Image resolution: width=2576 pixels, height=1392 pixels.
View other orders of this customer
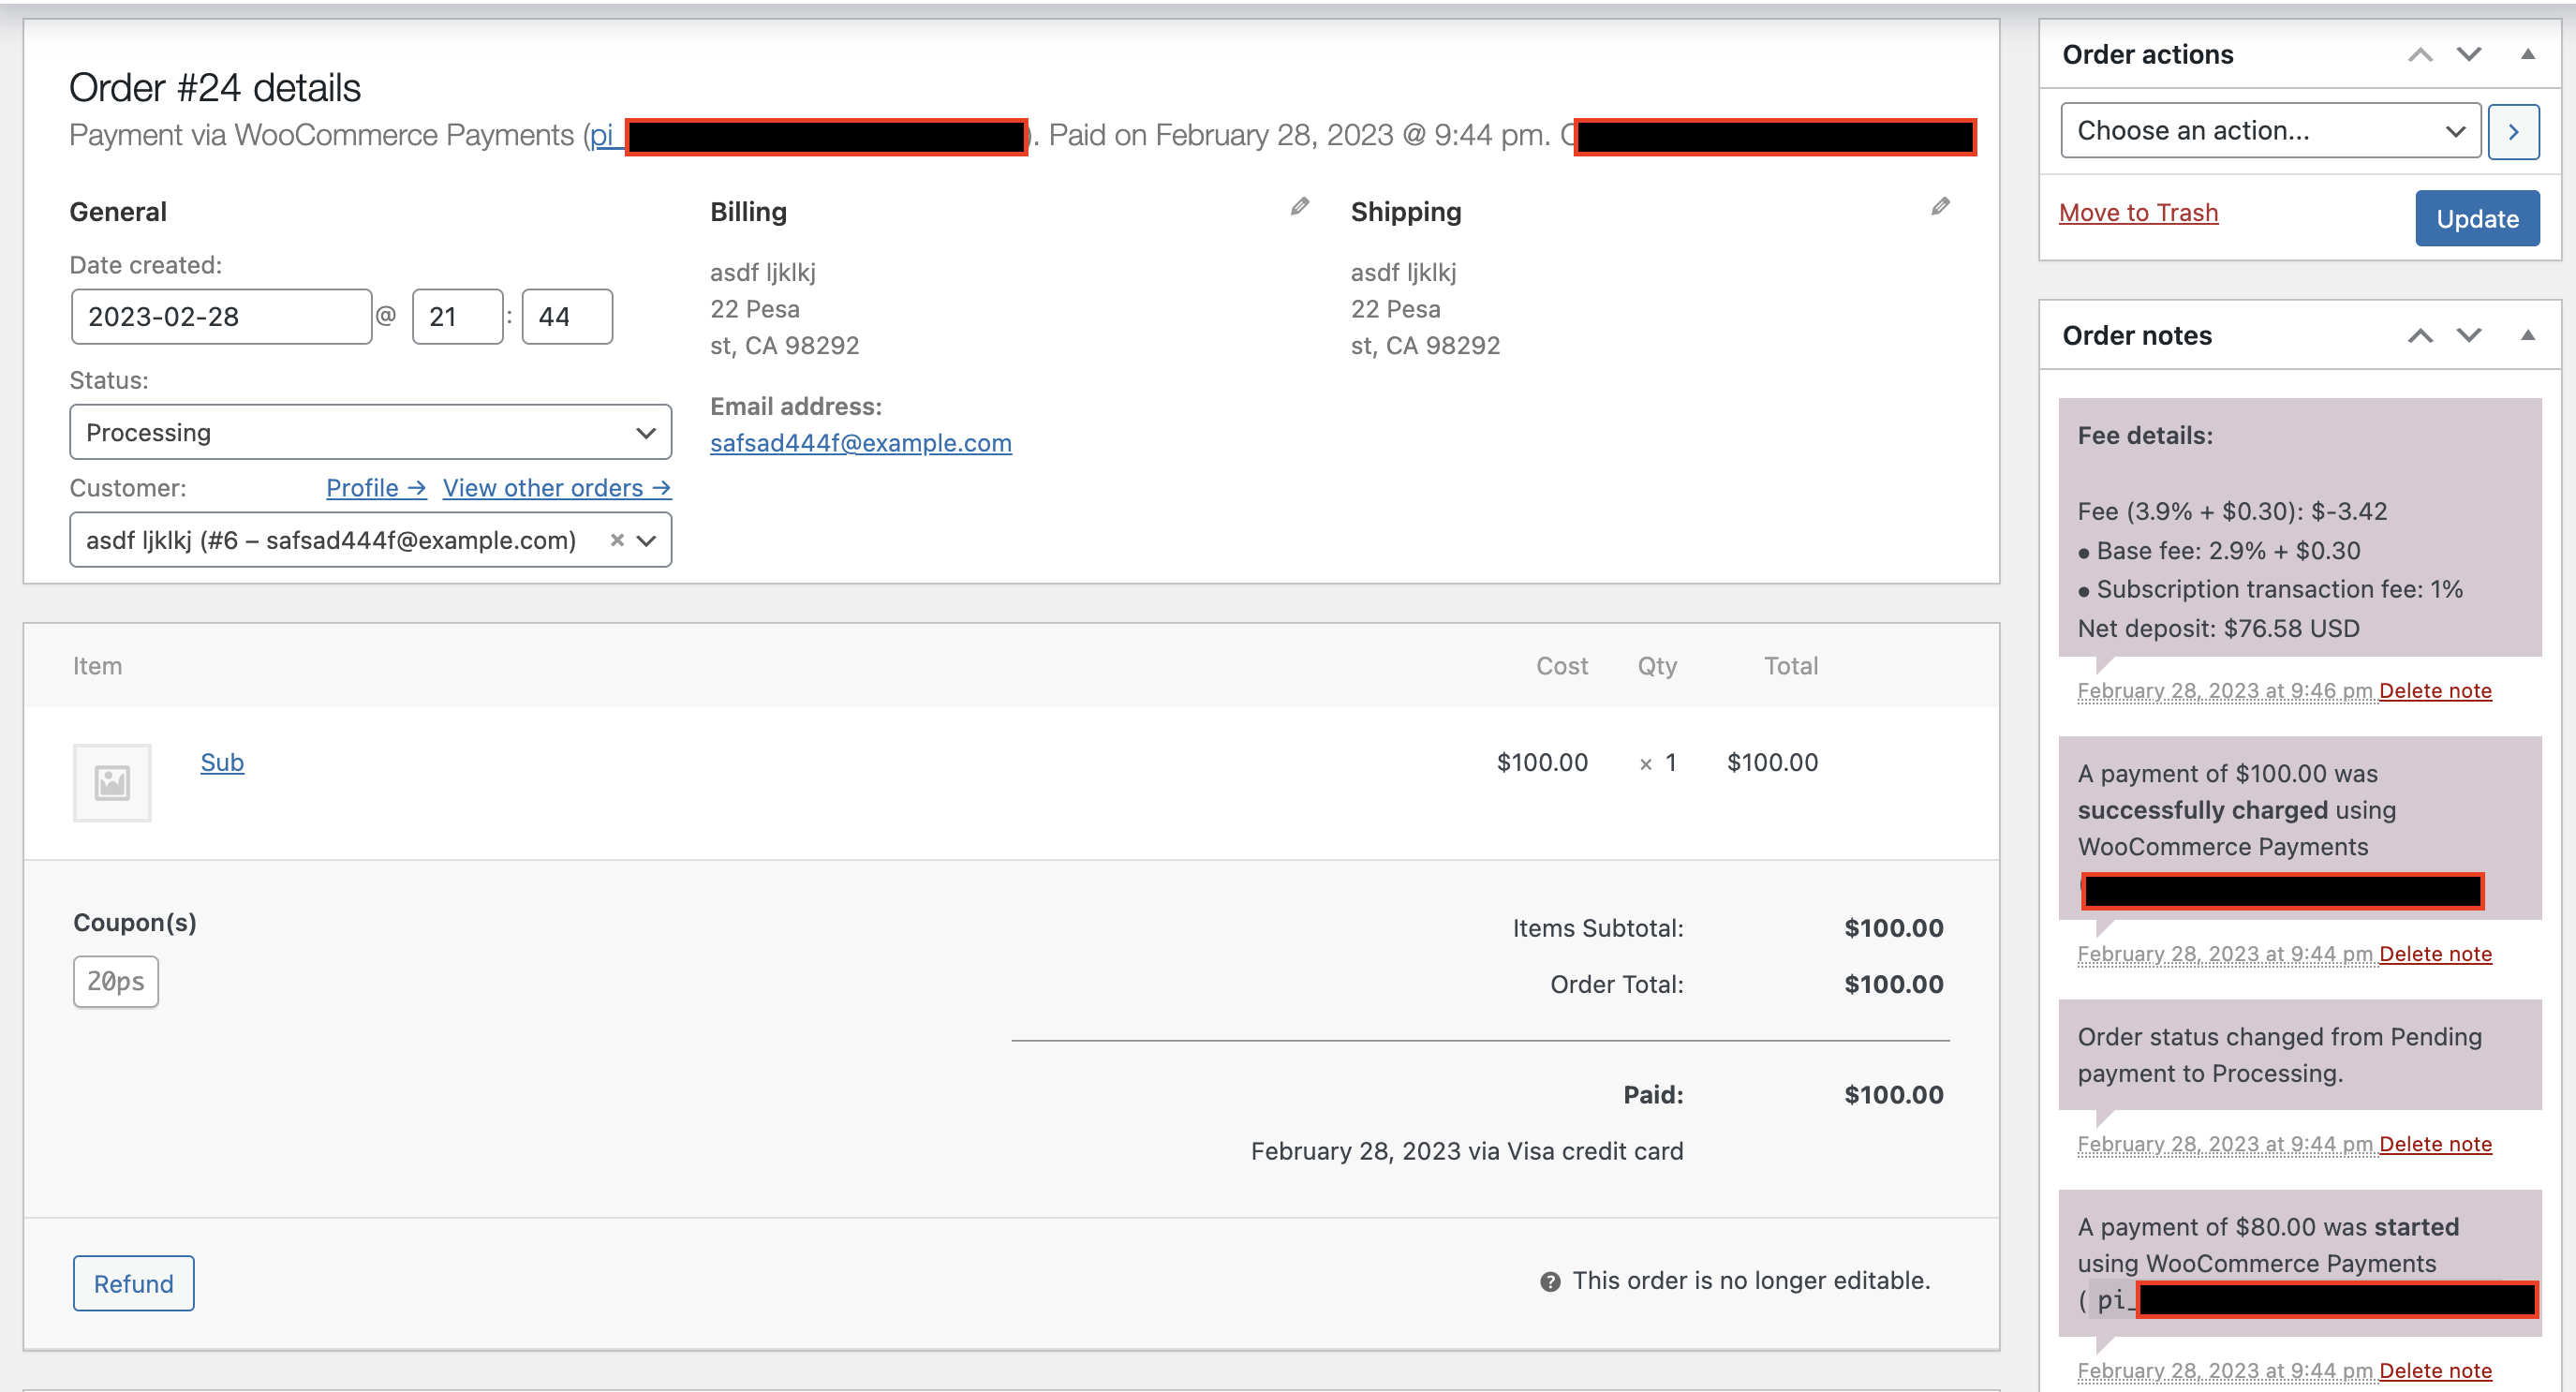tap(557, 488)
